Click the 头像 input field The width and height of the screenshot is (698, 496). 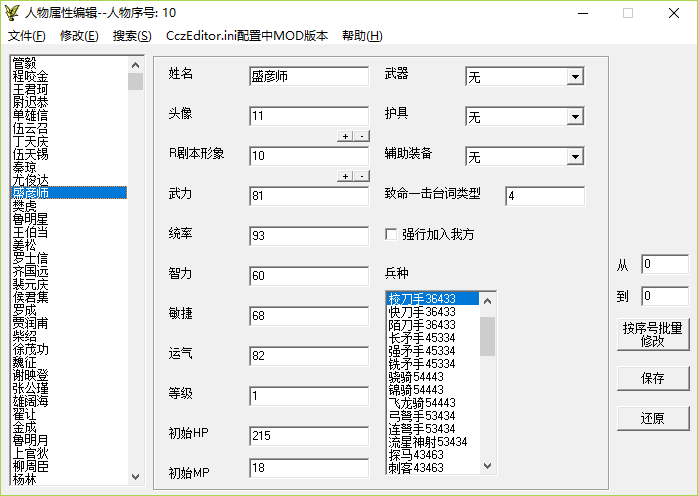(309, 116)
